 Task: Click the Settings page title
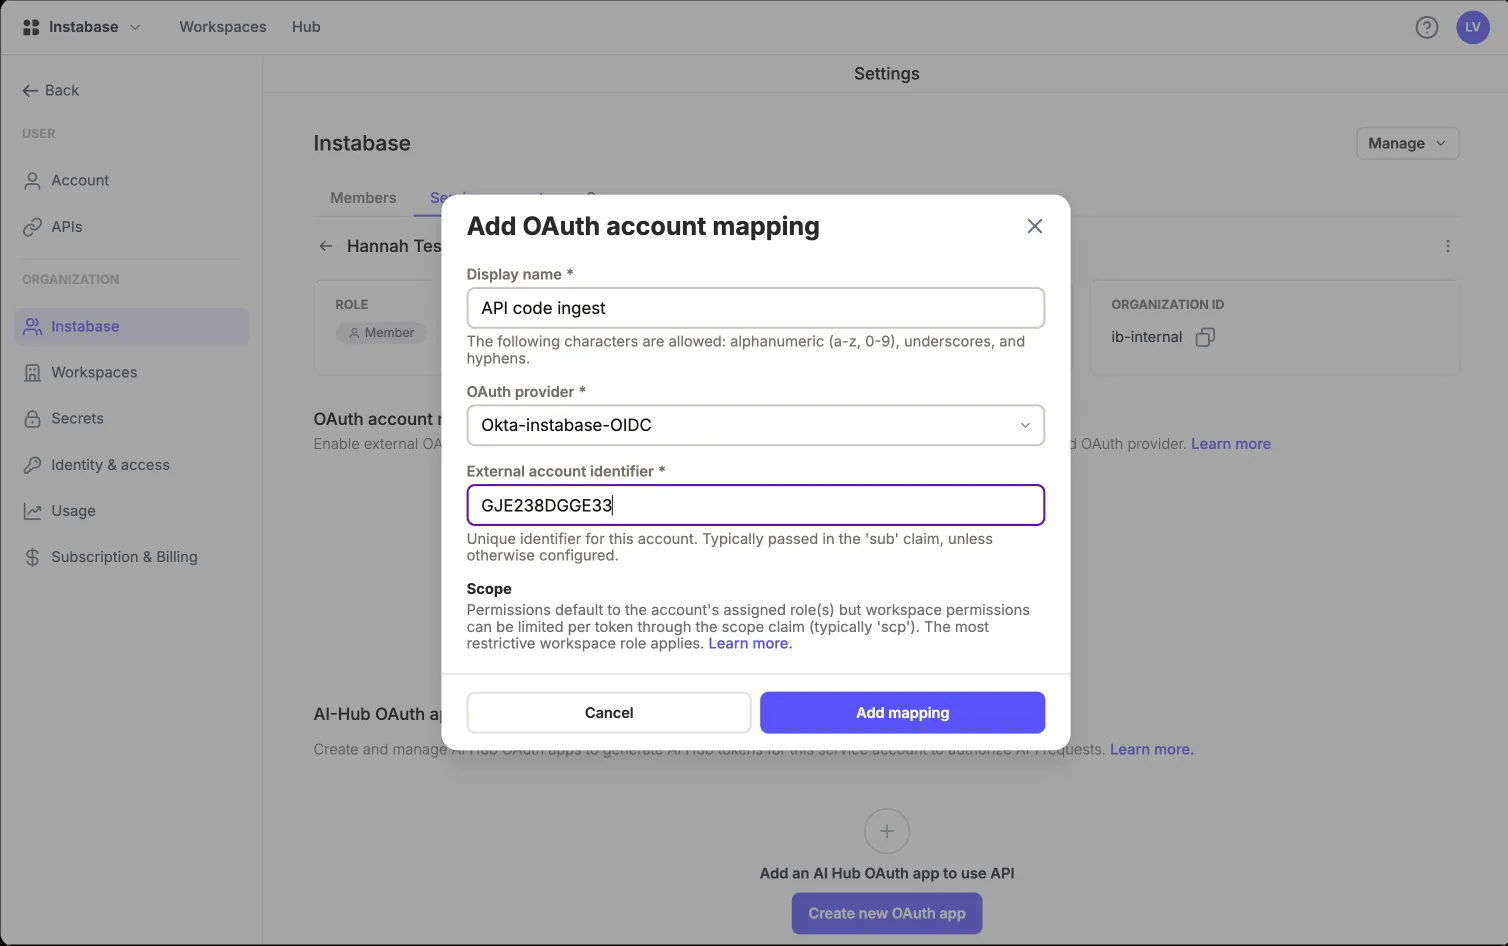pos(887,74)
